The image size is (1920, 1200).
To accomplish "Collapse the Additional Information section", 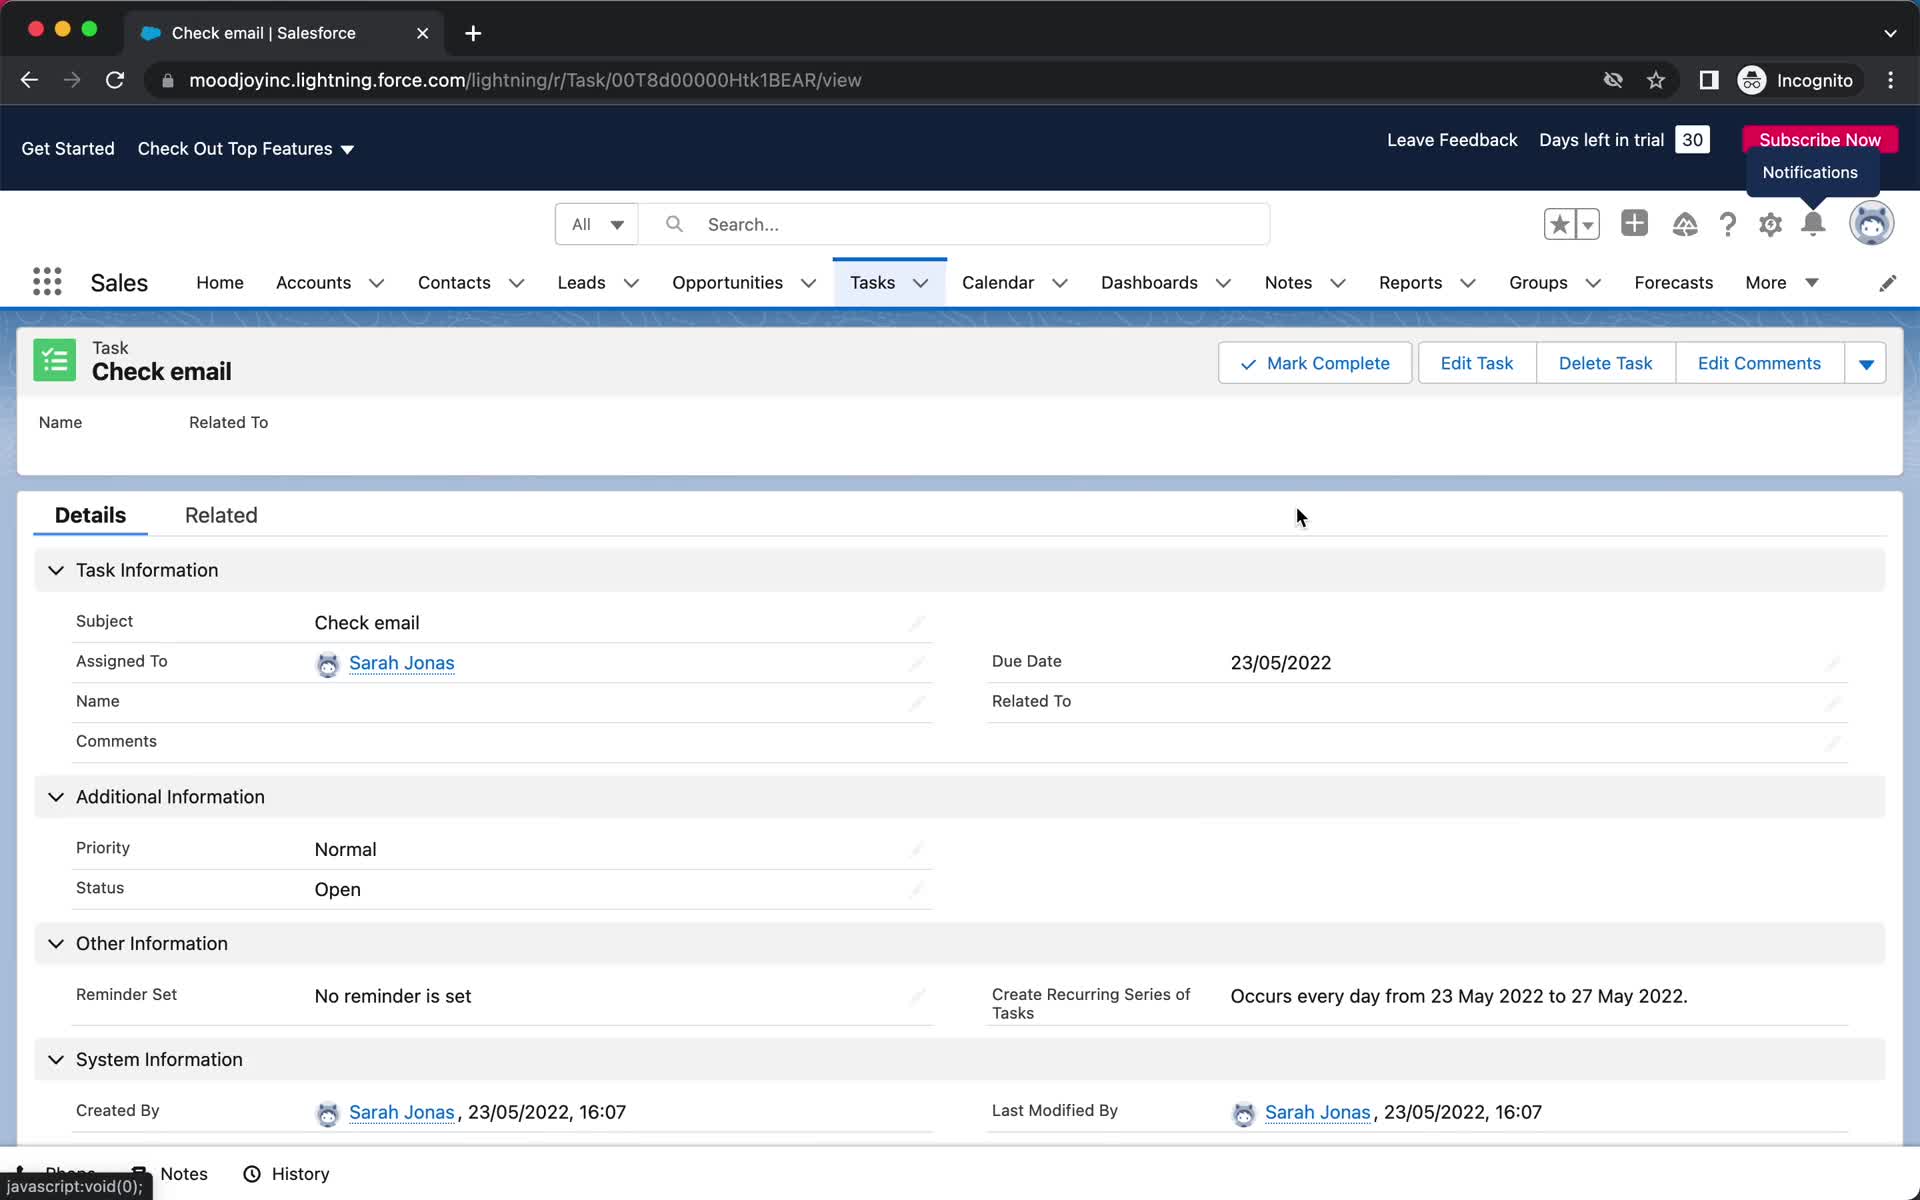I will tap(56, 797).
